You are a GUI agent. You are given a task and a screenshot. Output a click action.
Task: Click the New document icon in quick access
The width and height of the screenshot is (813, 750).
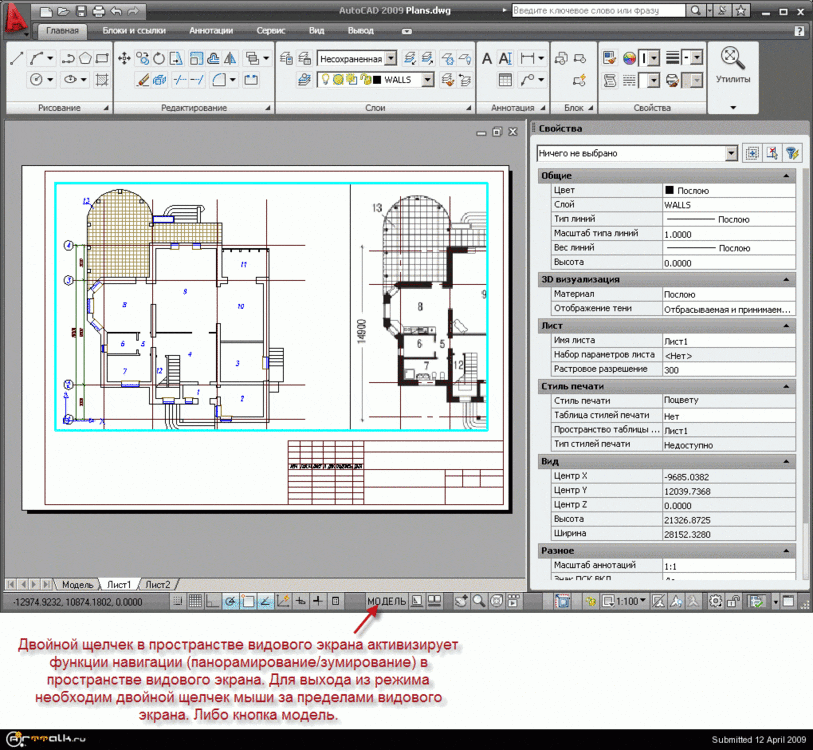click(46, 11)
